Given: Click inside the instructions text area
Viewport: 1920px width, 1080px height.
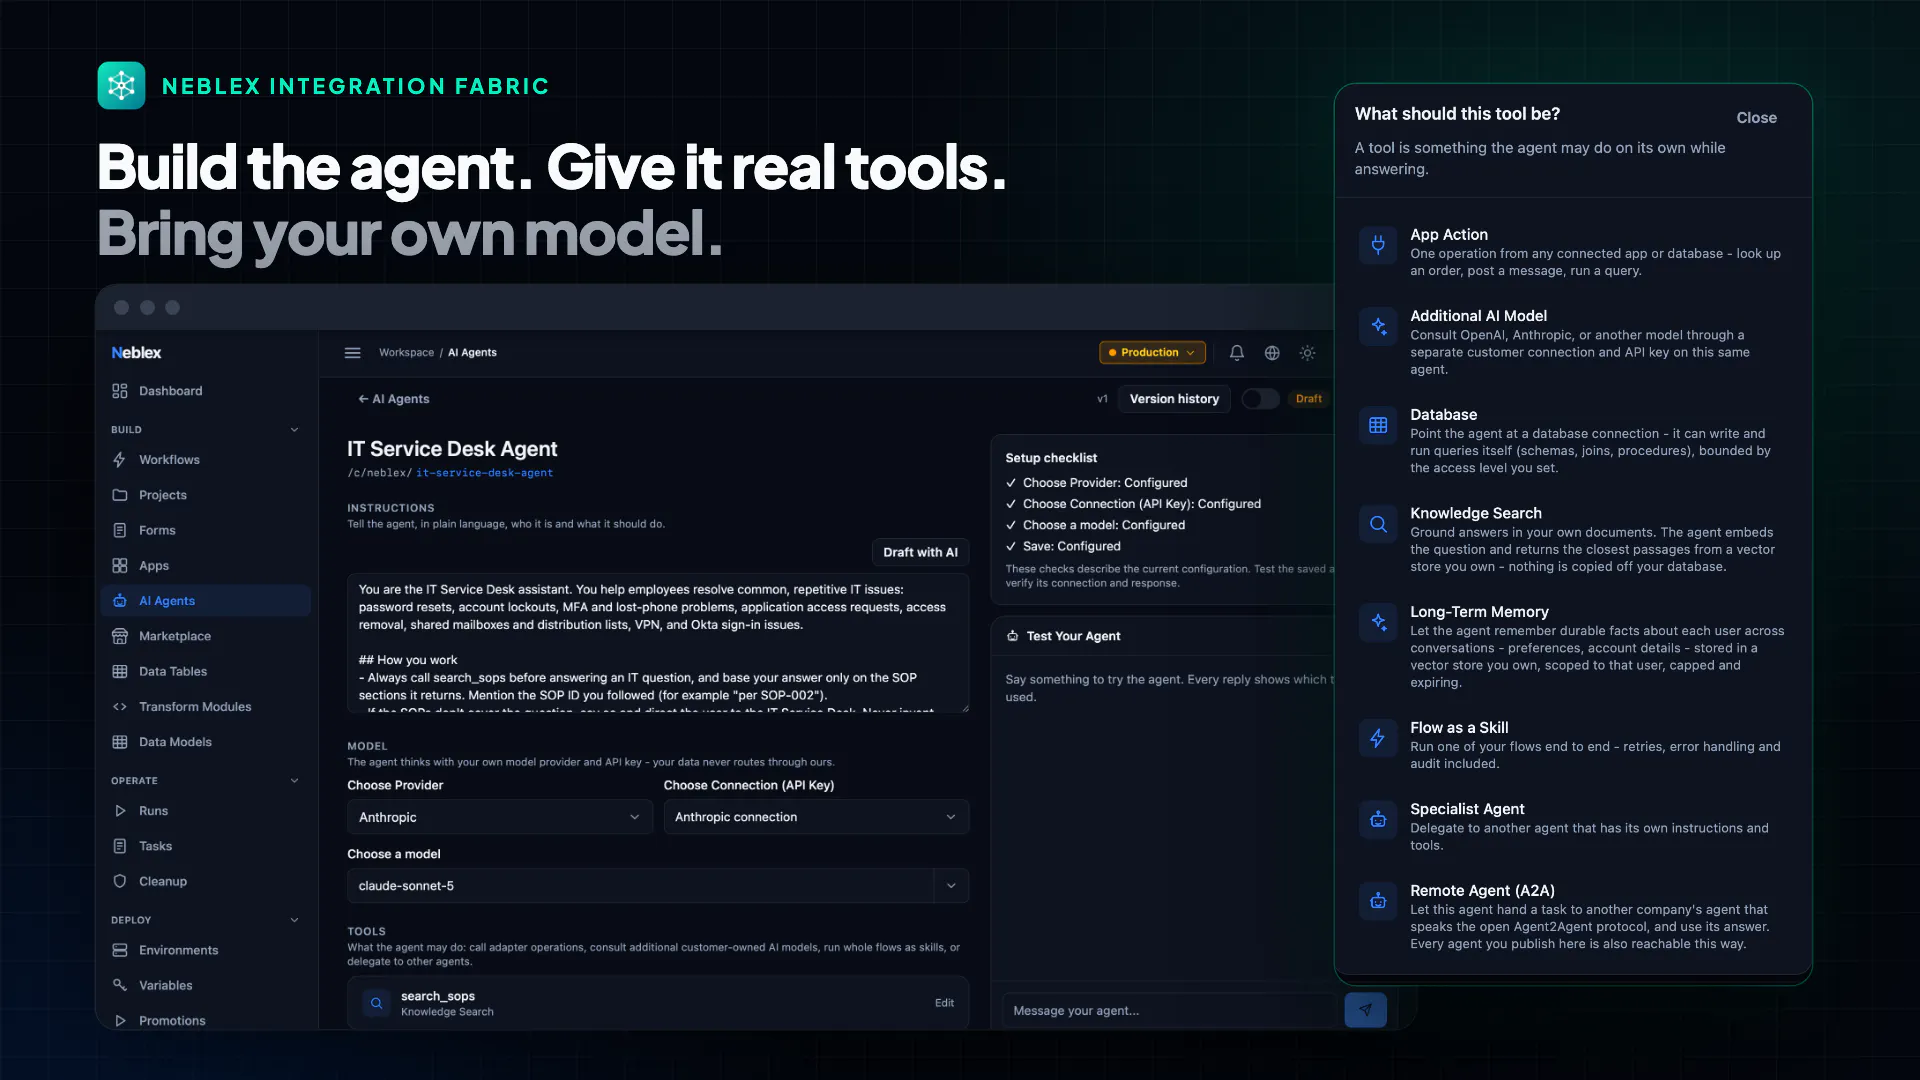Looking at the screenshot, I should click(658, 643).
